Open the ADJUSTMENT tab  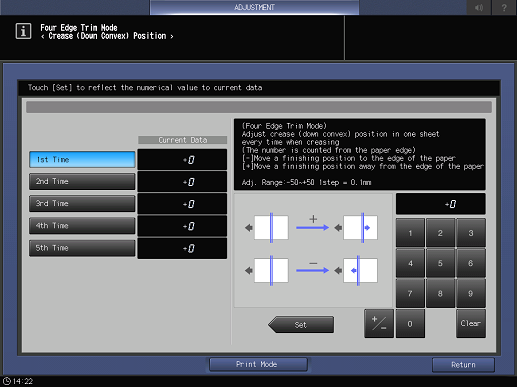pos(254,7)
